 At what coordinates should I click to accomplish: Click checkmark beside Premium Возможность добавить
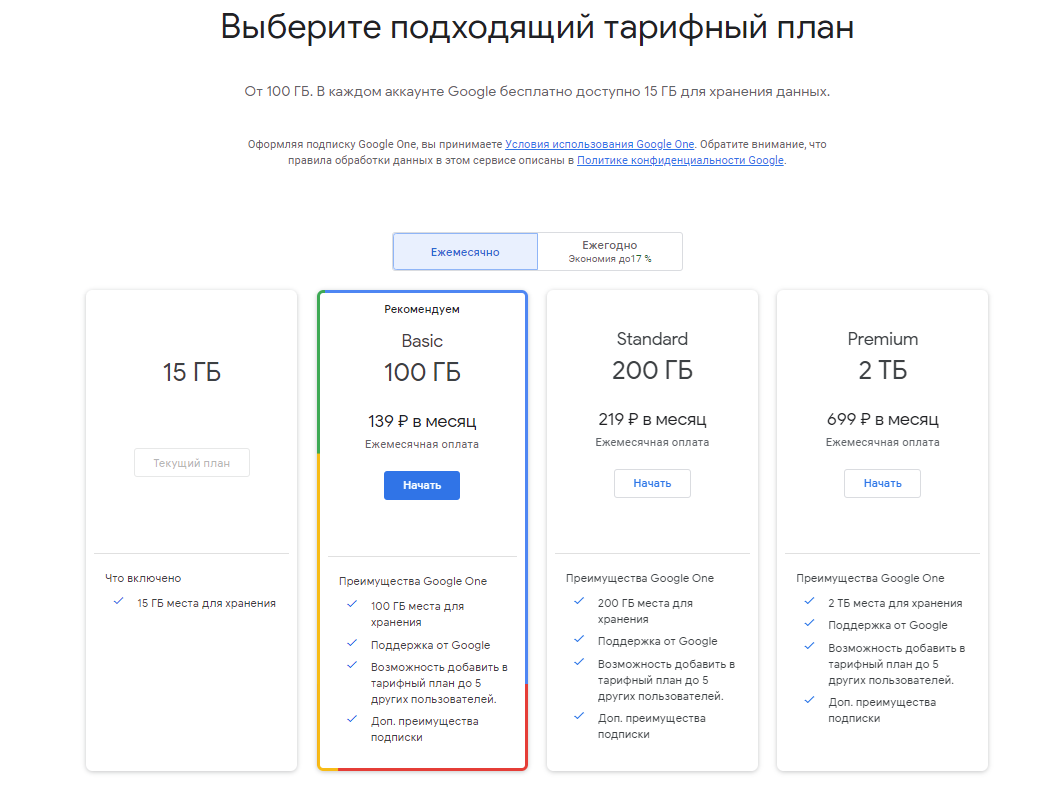(x=809, y=646)
